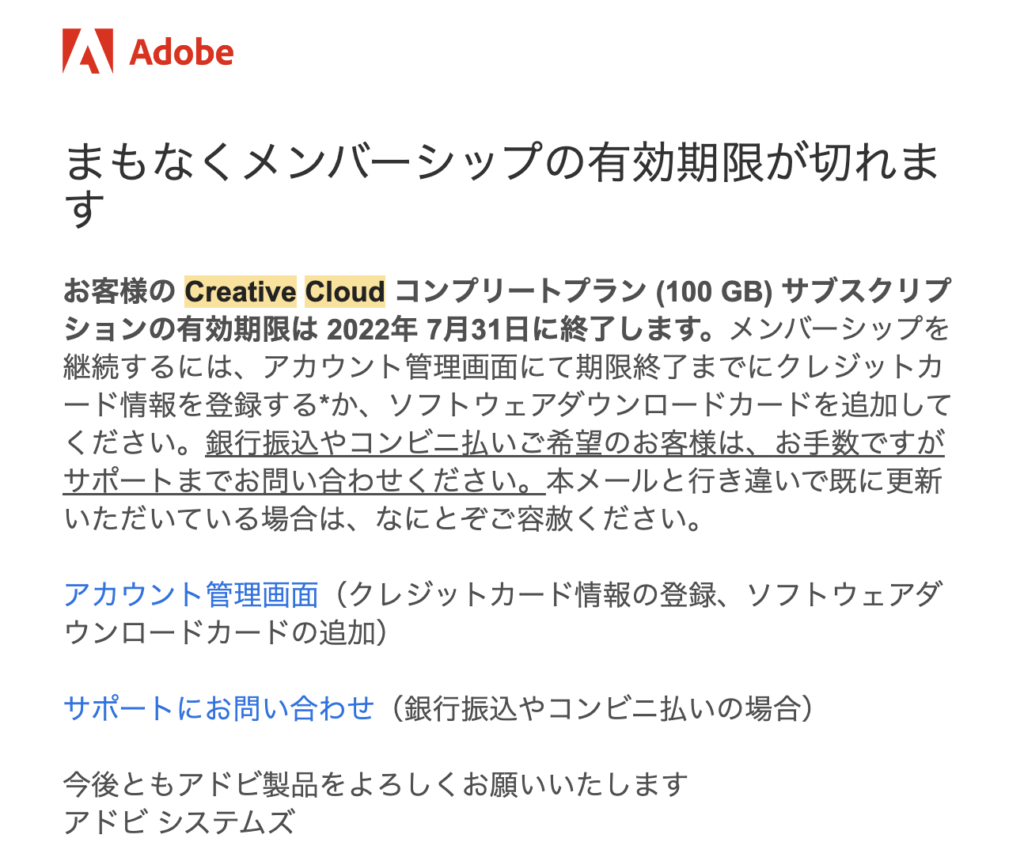Click the red Adobe logo icon

coord(87,51)
